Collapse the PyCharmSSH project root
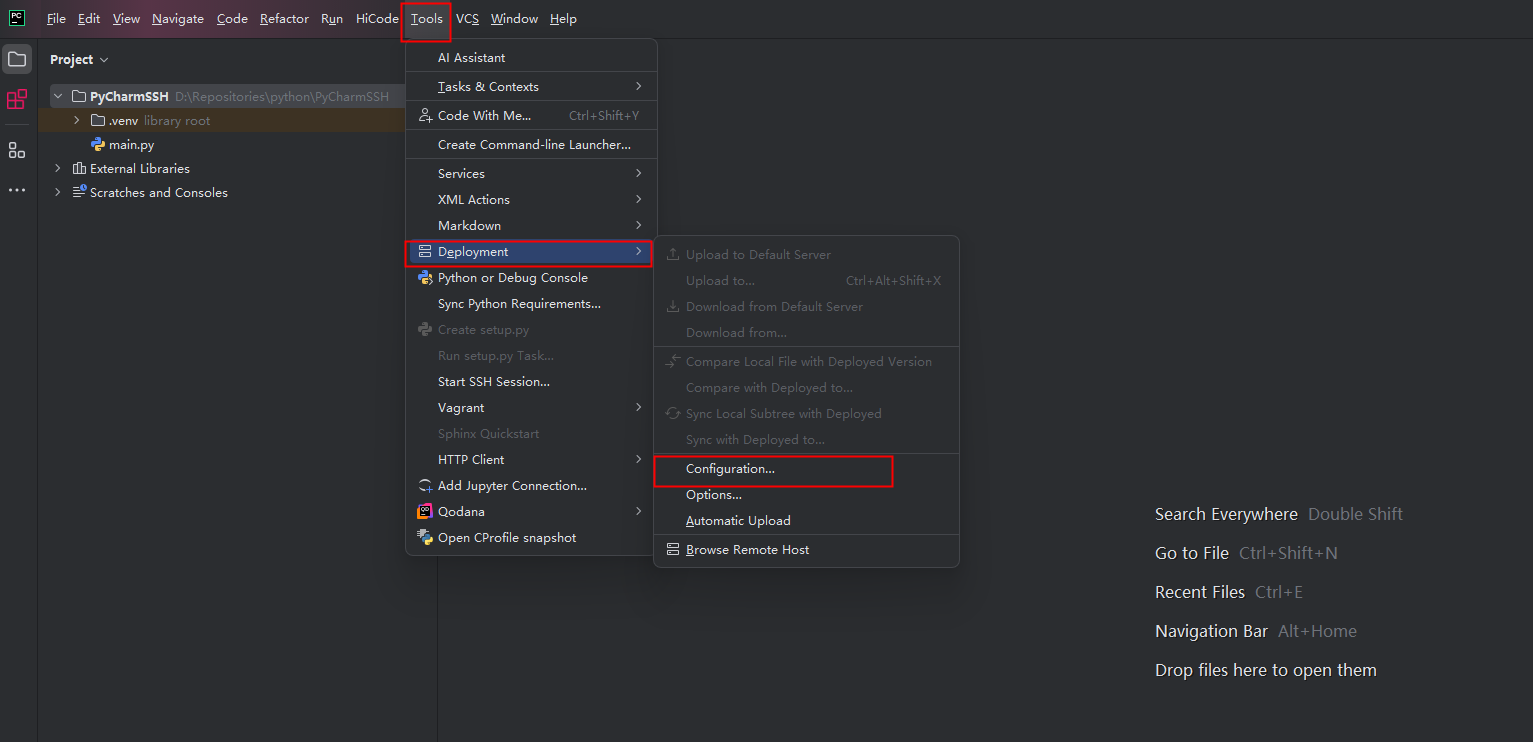This screenshot has width=1533, height=742. (x=57, y=95)
